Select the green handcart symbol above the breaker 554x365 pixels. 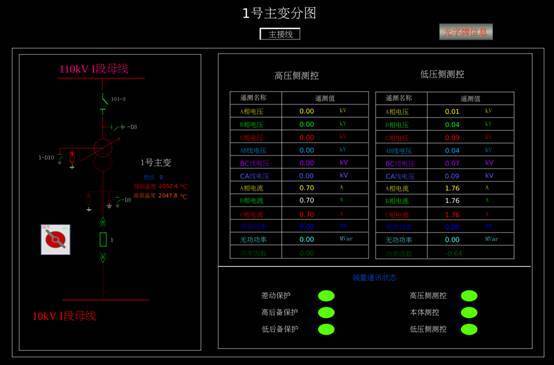pyautogui.click(x=103, y=222)
